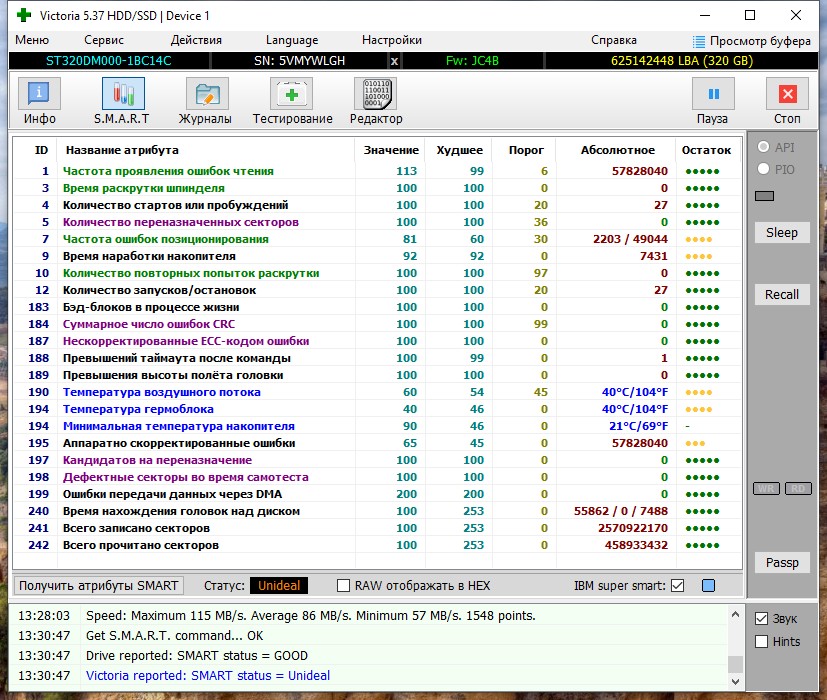Select row Суммарное число ошибок CRC

377,324
